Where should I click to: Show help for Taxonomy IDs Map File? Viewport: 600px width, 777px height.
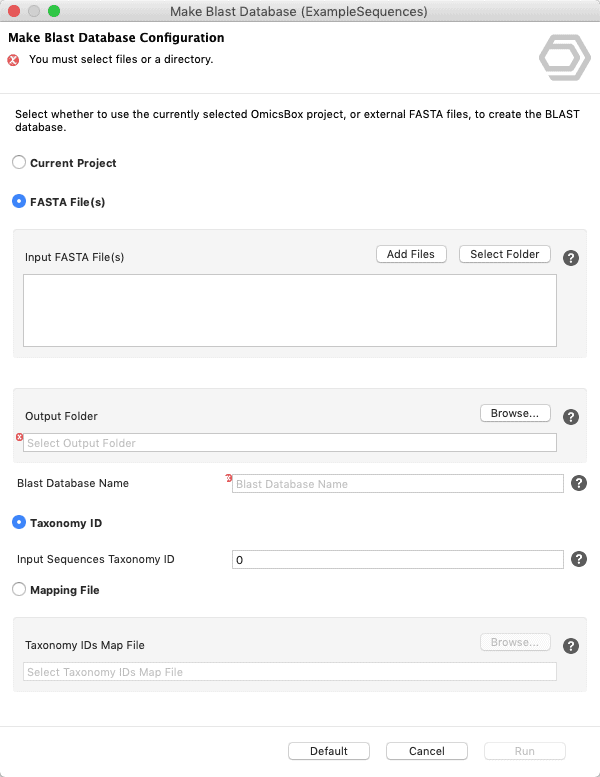coord(571,646)
